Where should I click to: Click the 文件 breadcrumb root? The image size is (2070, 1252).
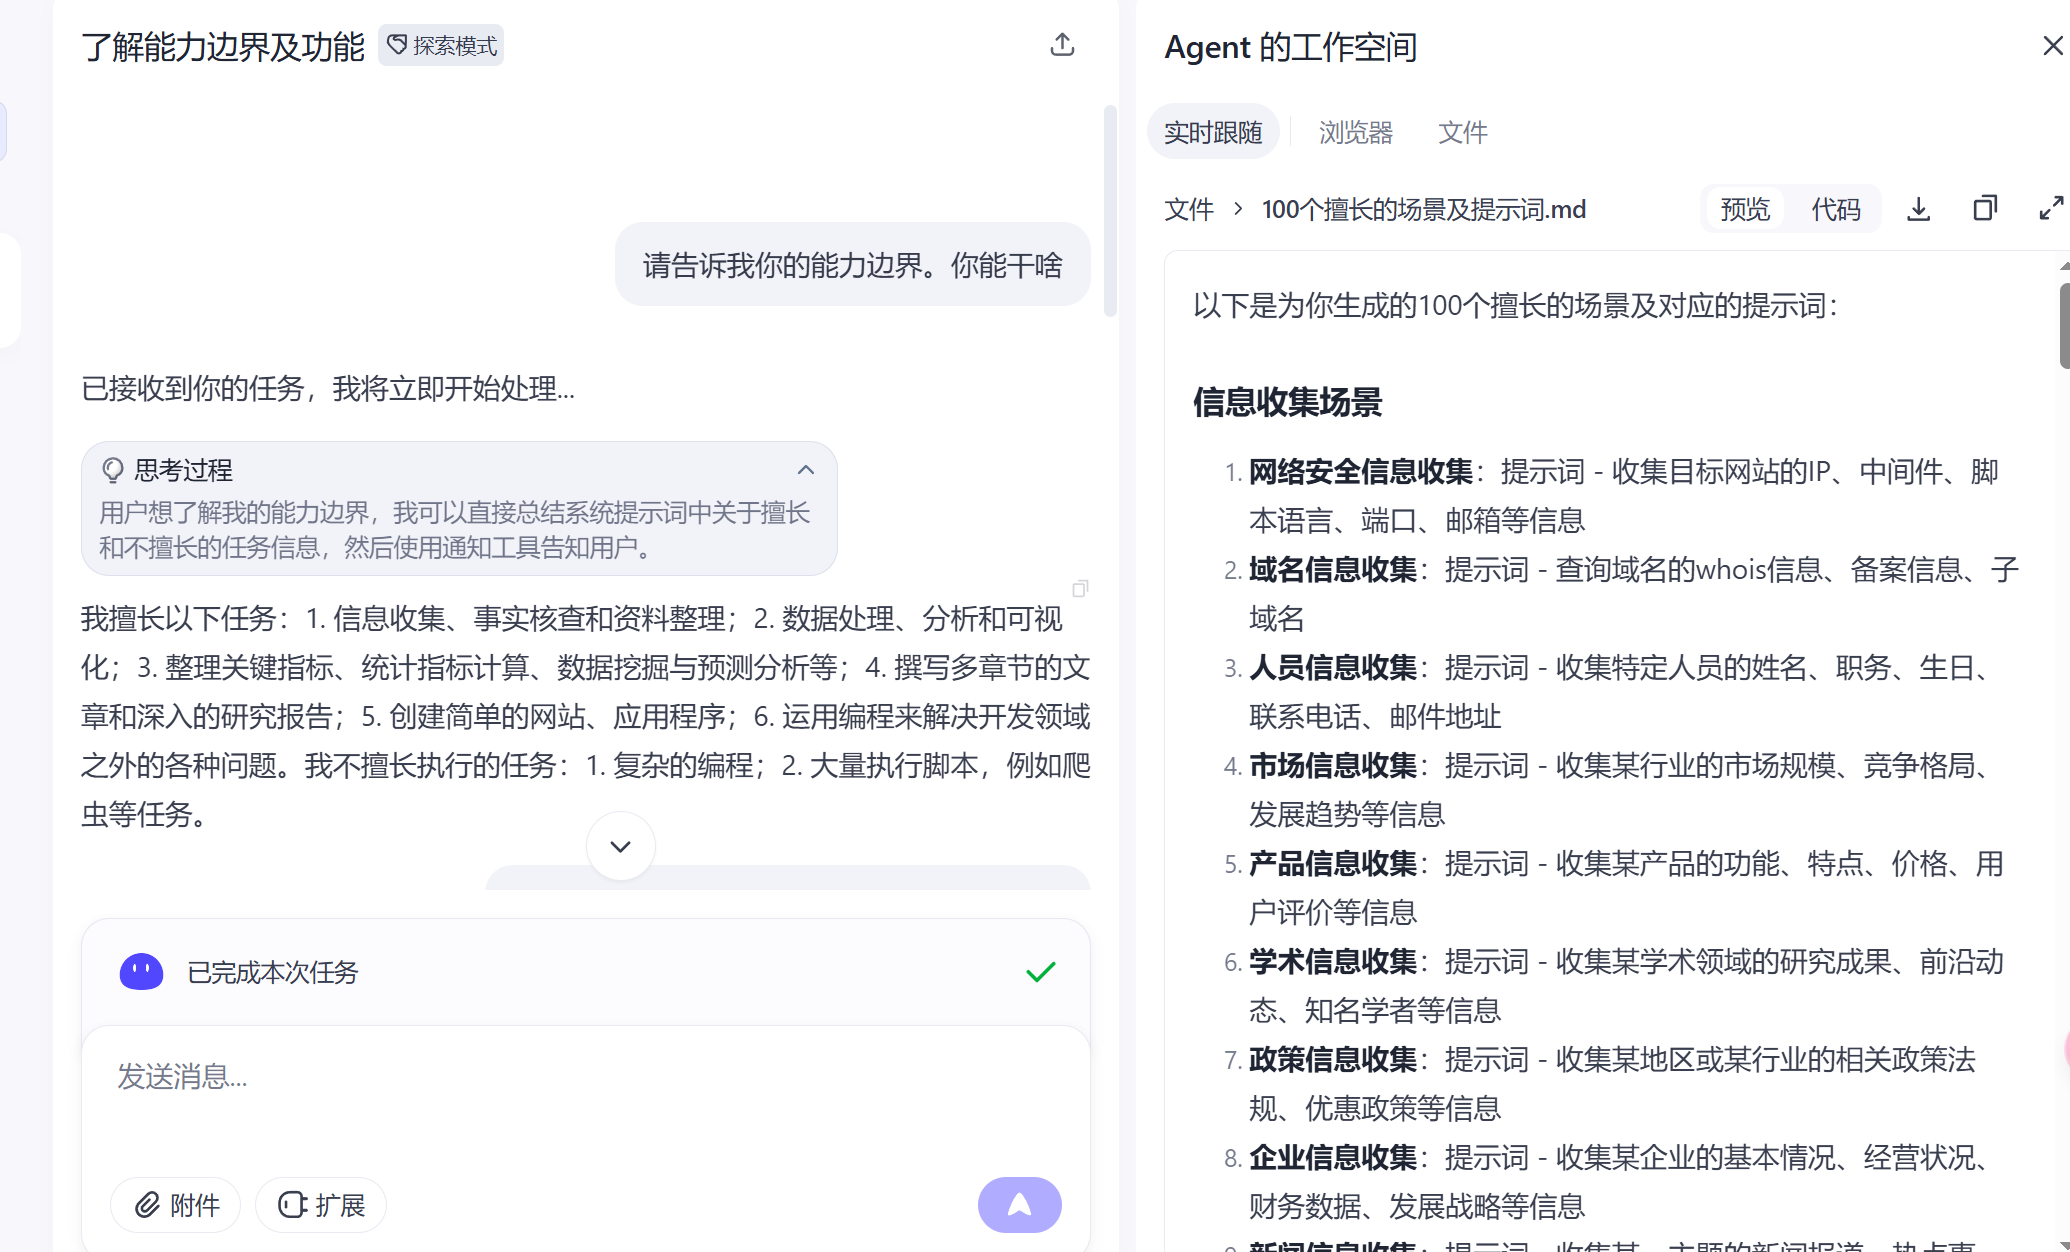(1188, 209)
